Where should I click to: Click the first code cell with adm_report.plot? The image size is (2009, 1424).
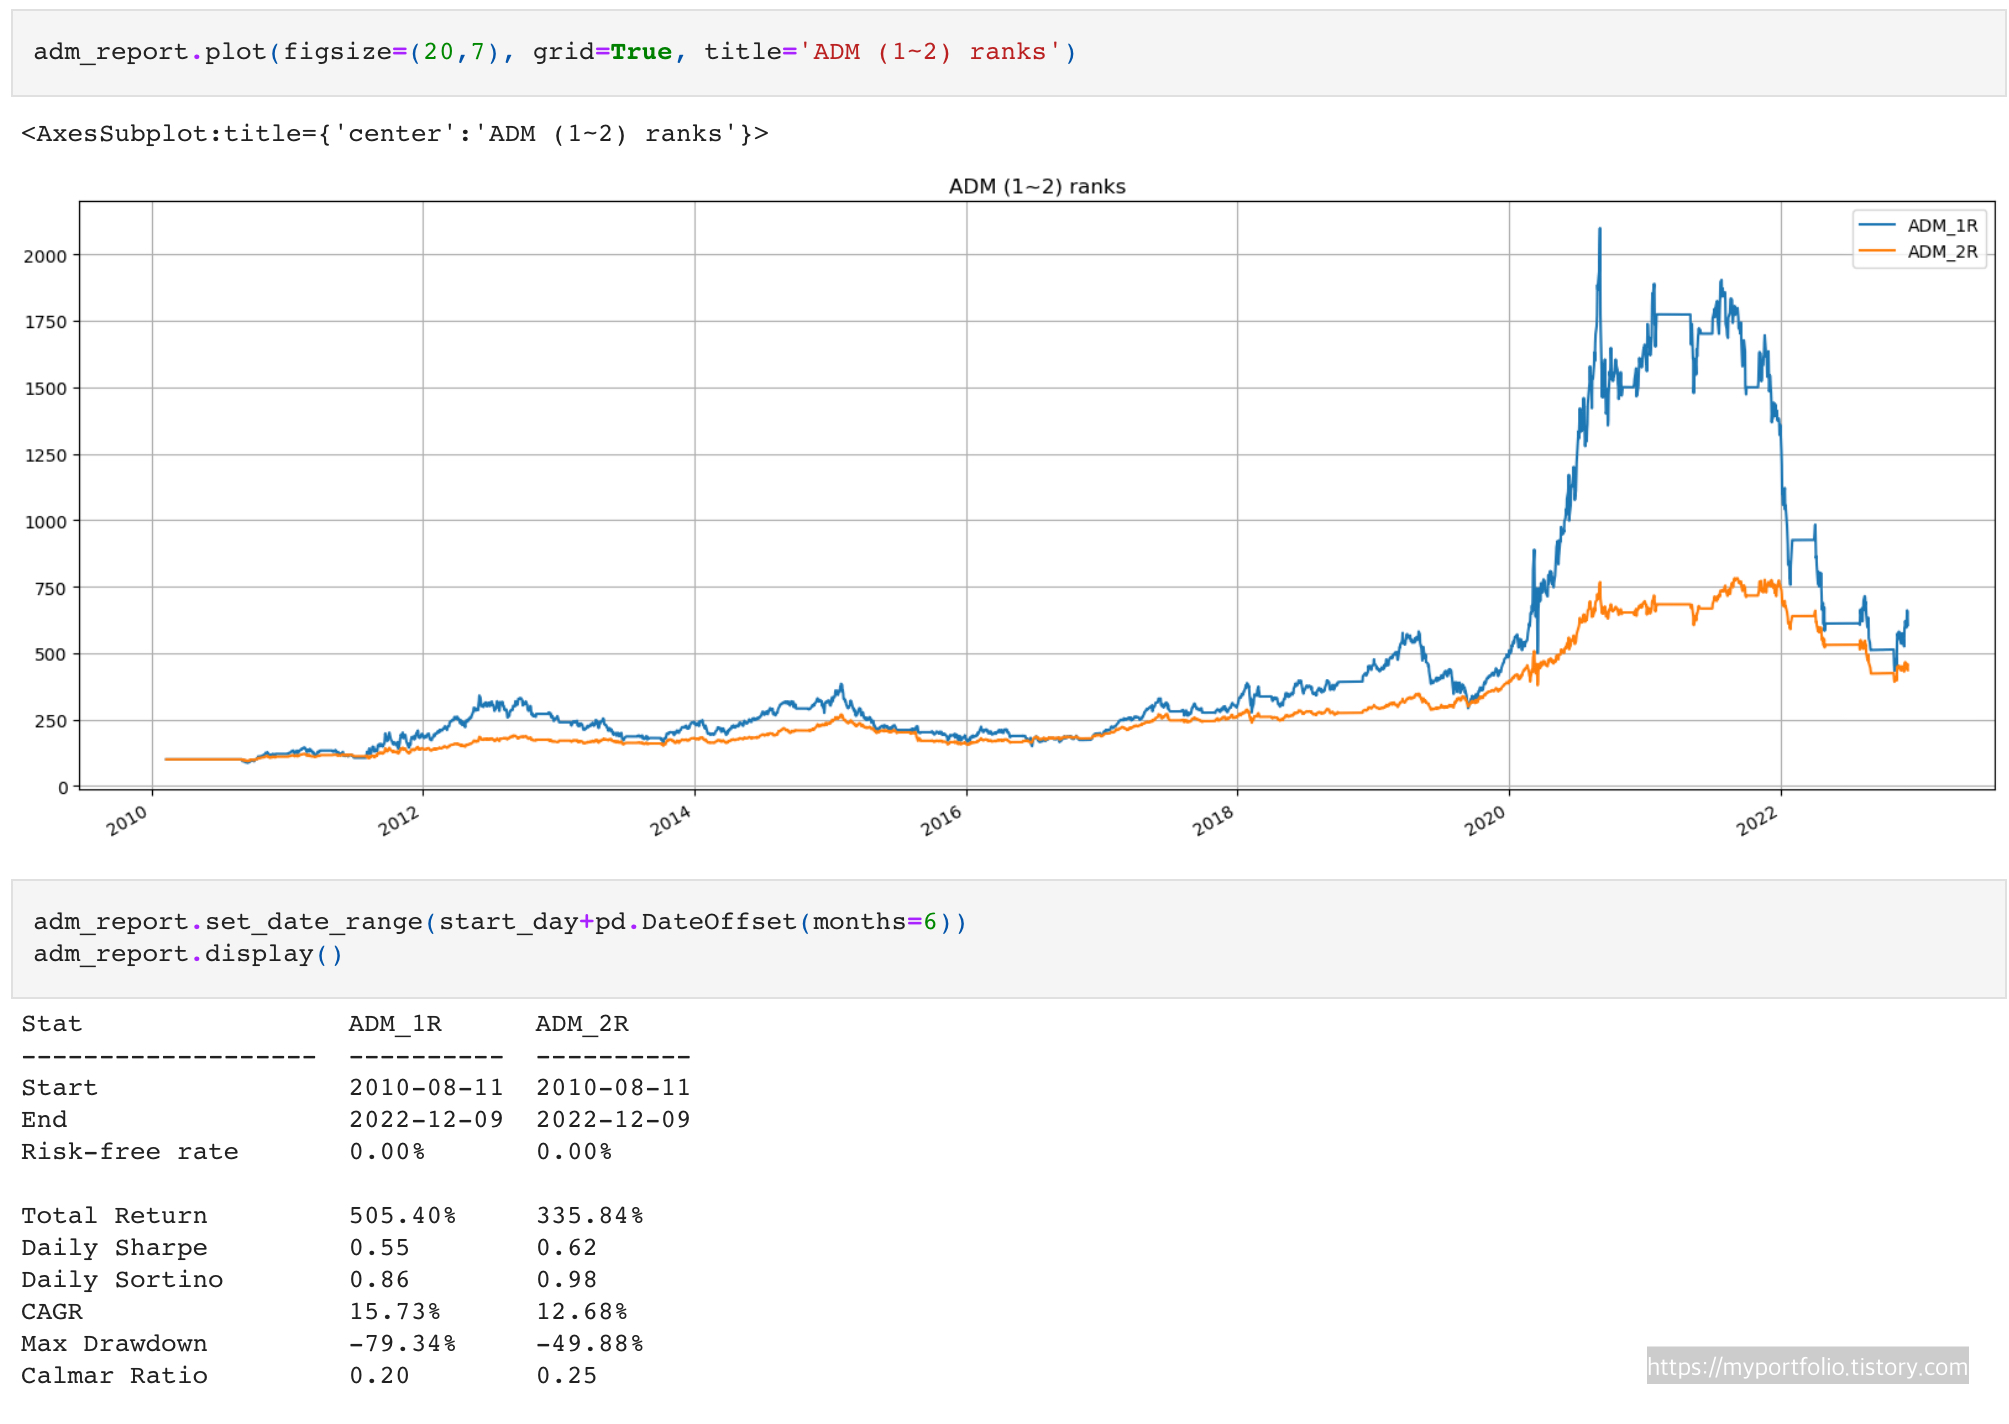point(555,52)
